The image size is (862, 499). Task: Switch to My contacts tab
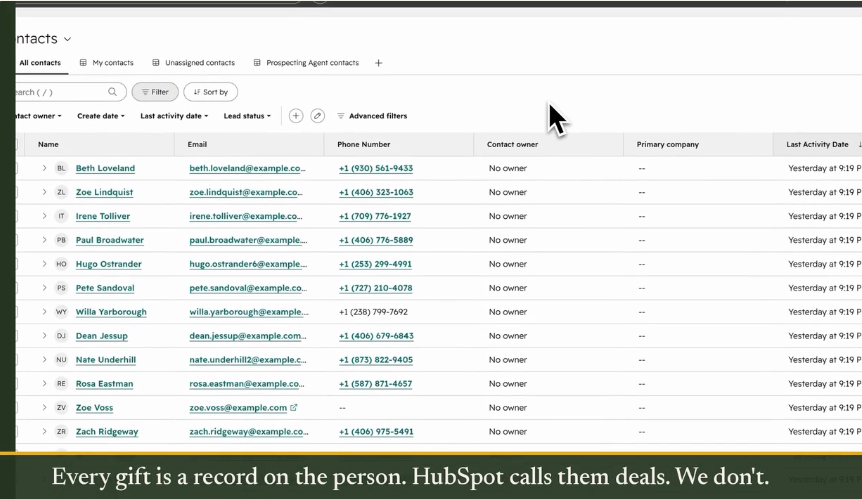pos(107,63)
